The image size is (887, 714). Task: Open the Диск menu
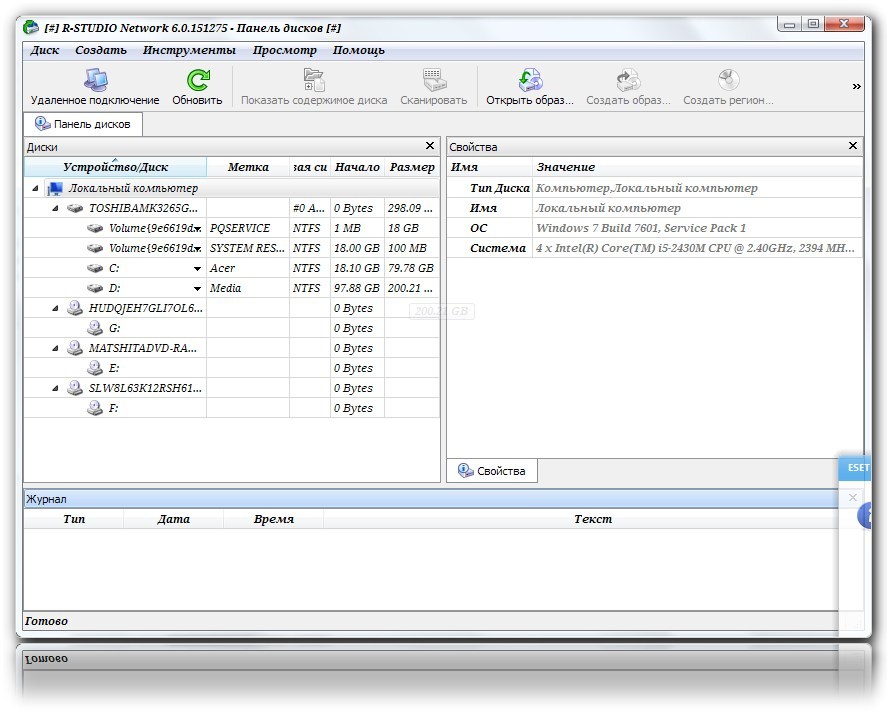[x=45, y=50]
